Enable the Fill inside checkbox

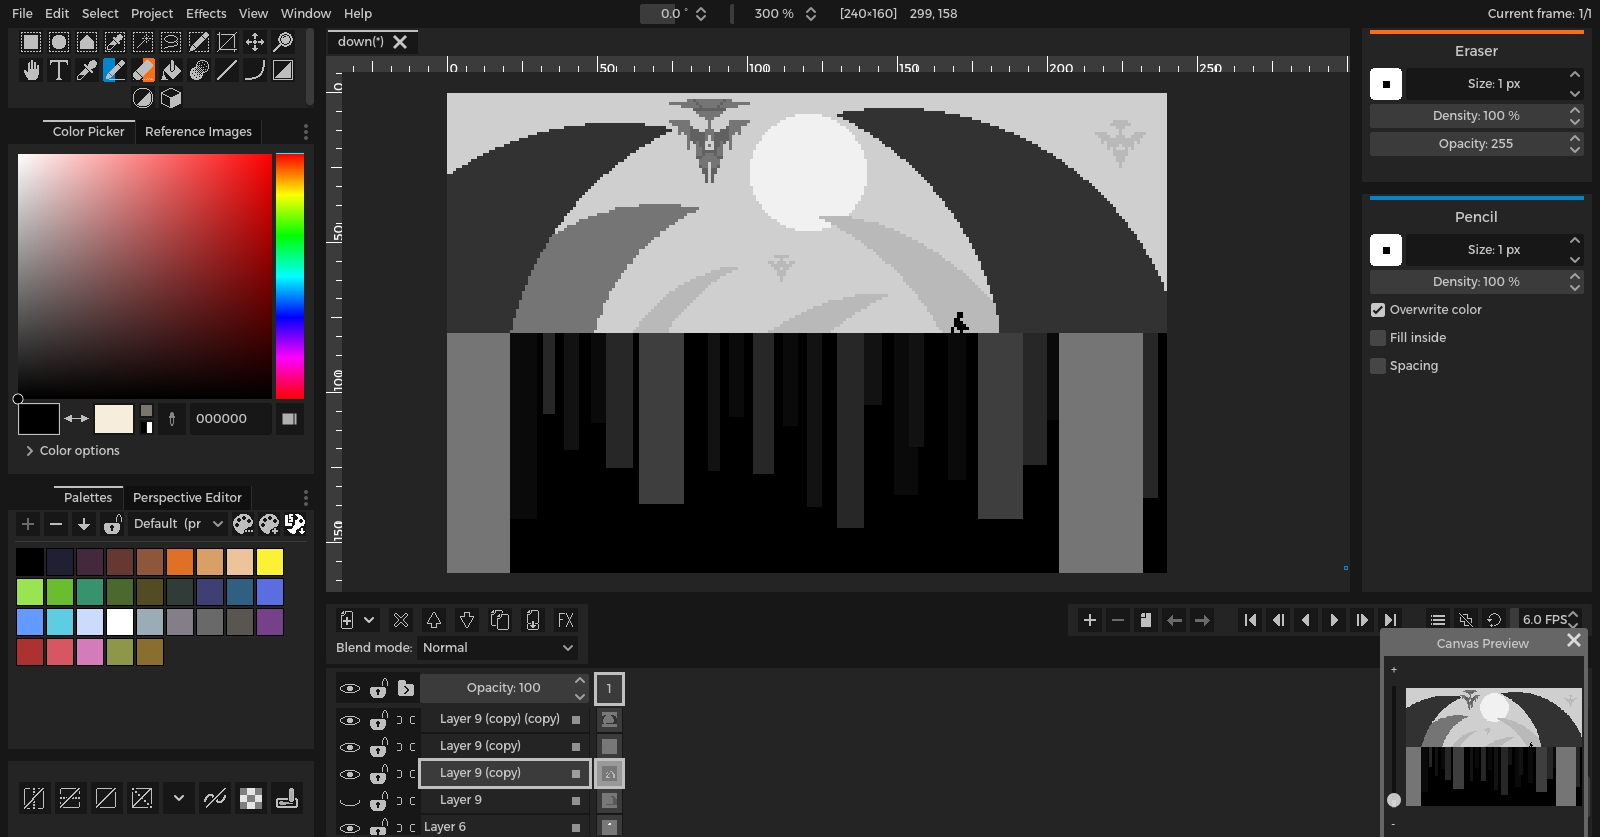(1378, 338)
